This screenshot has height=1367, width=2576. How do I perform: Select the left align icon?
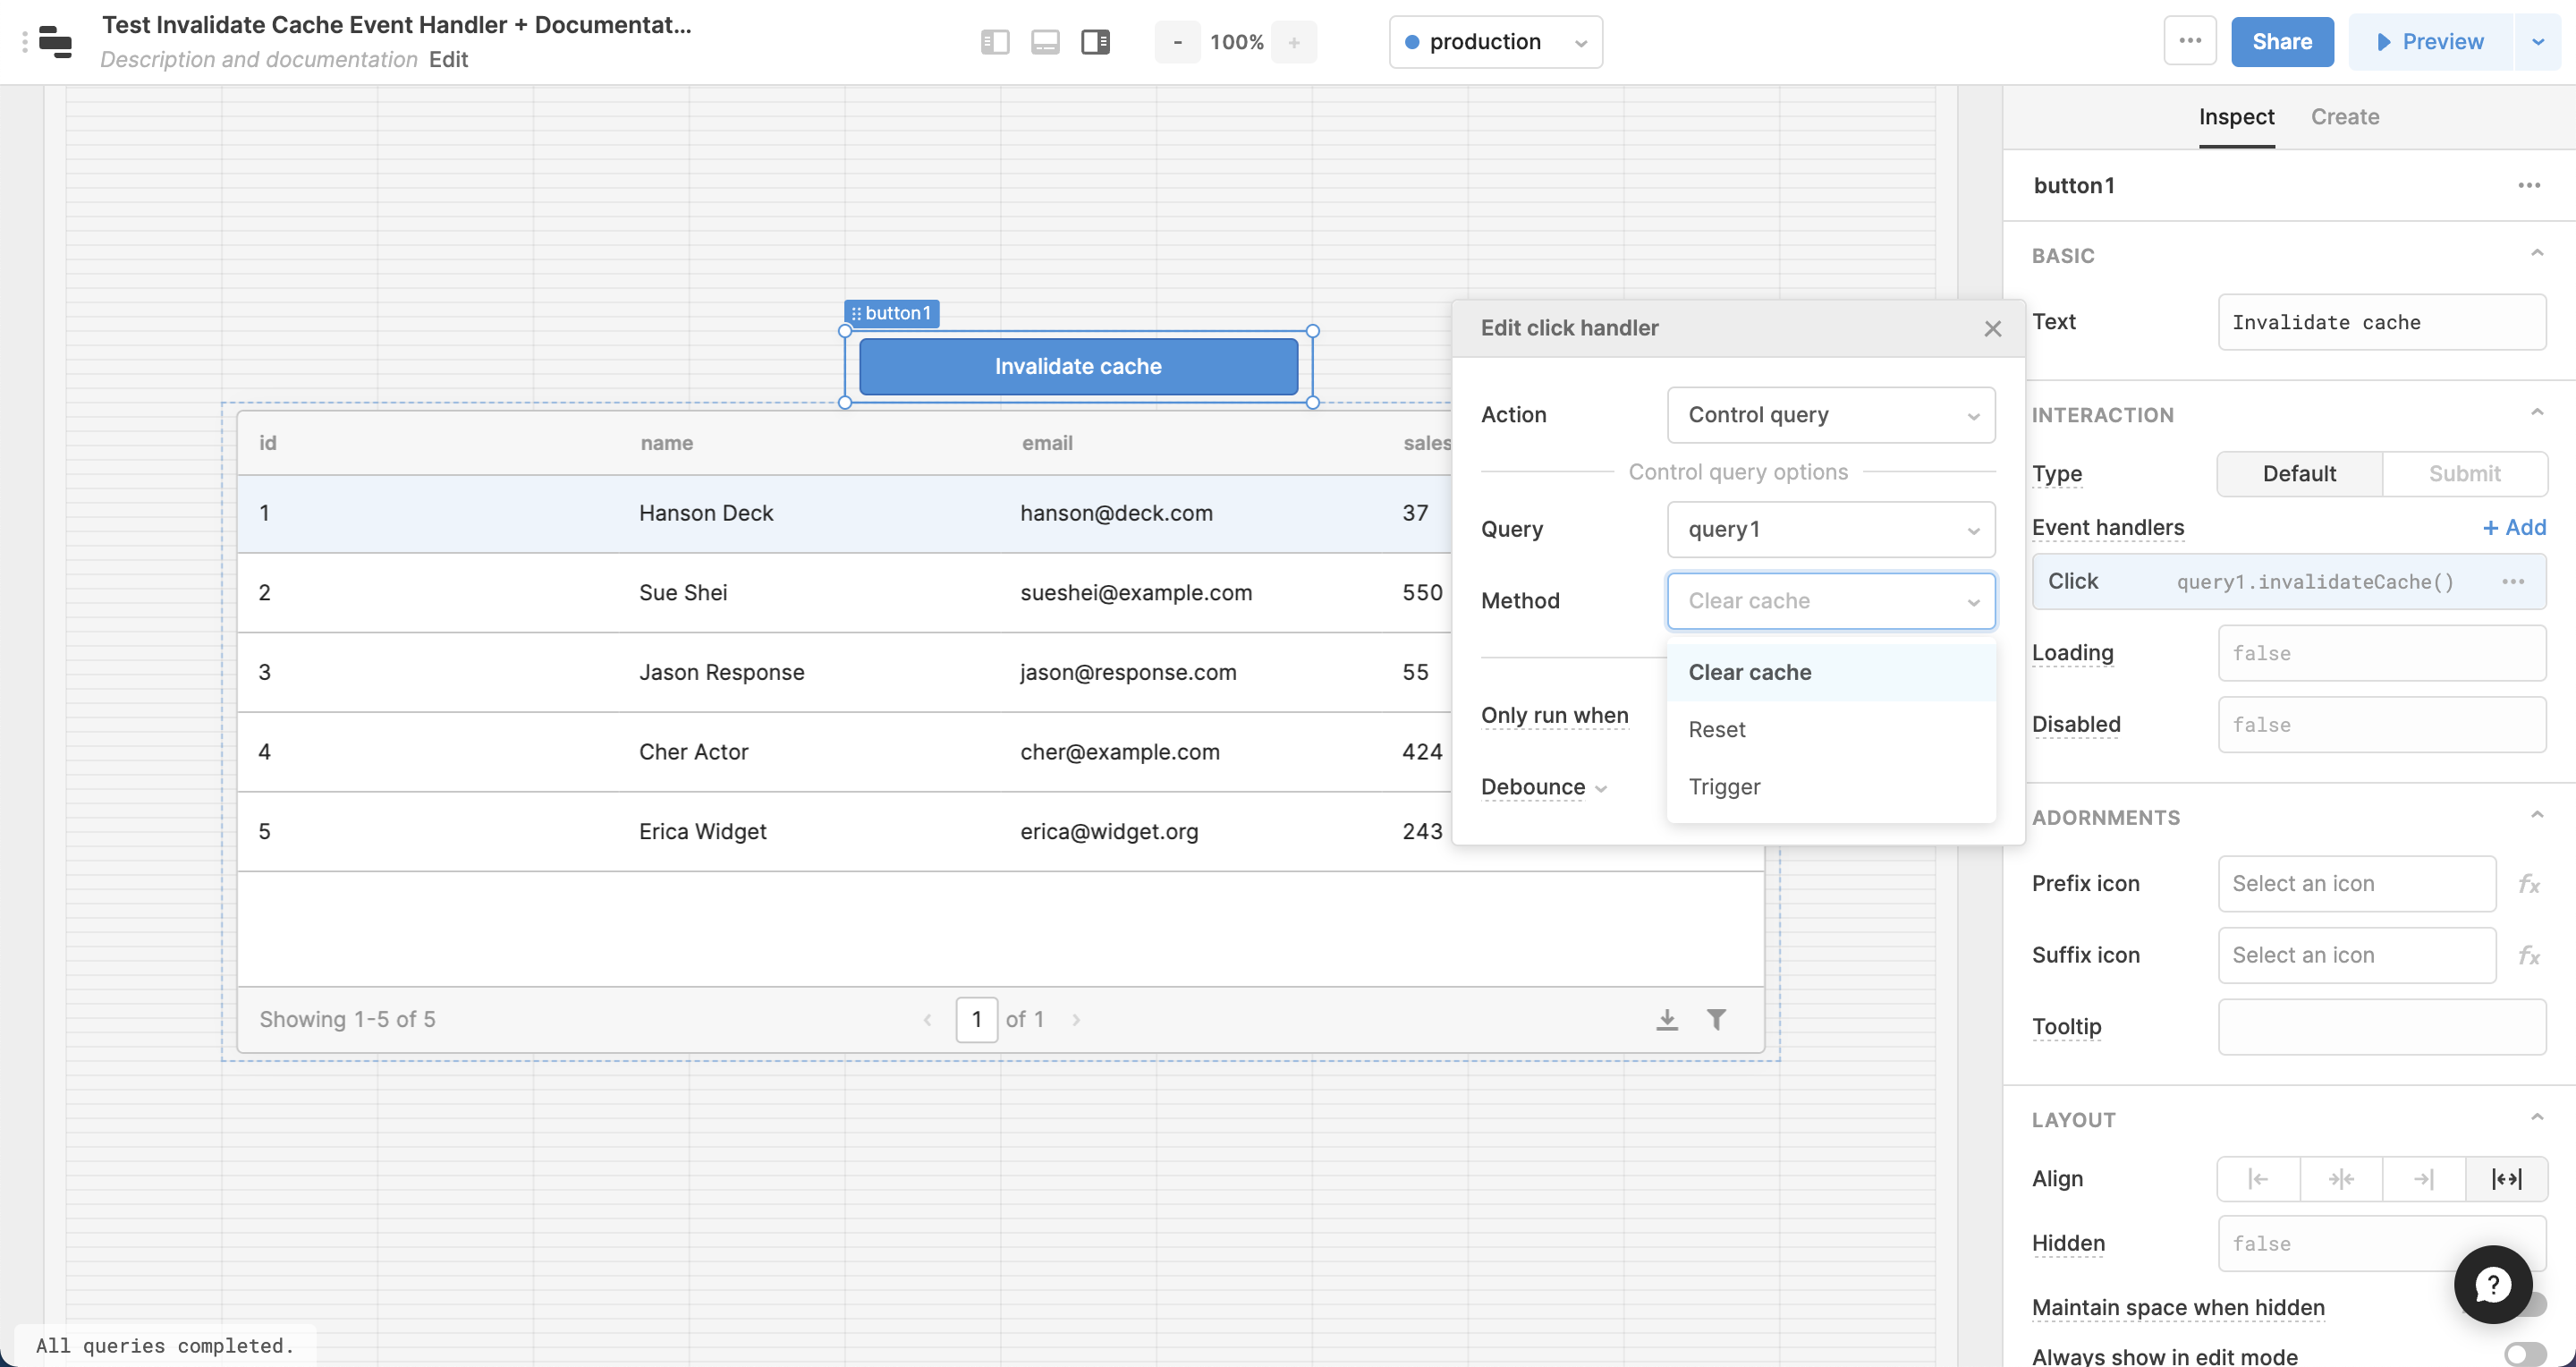[2258, 1179]
